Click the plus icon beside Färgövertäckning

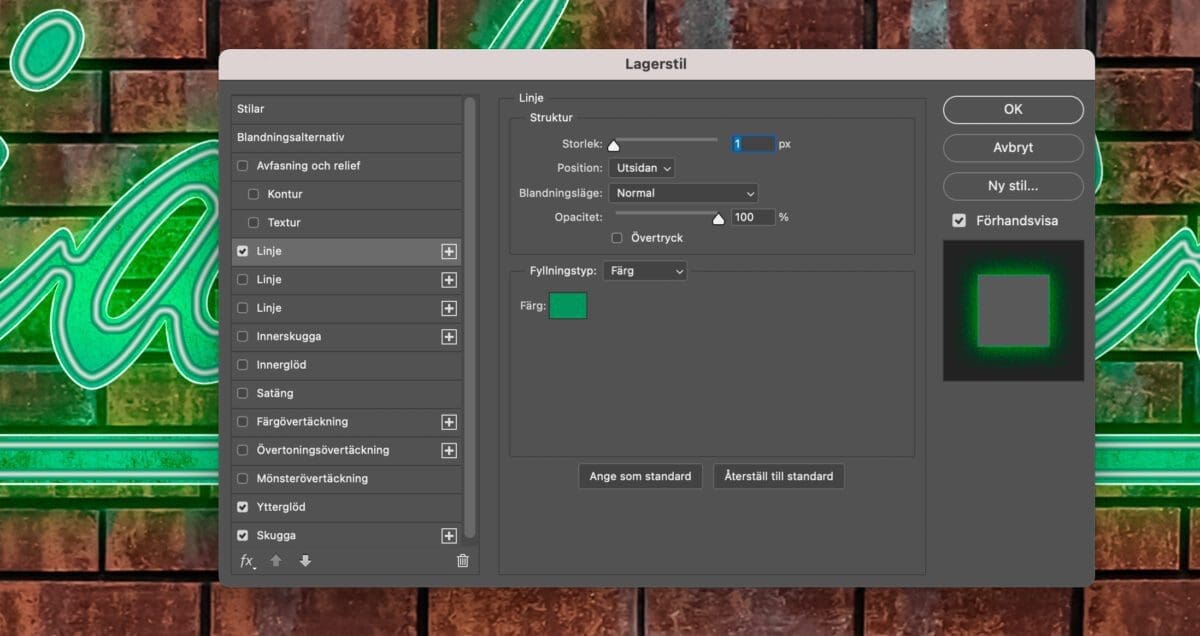click(449, 422)
